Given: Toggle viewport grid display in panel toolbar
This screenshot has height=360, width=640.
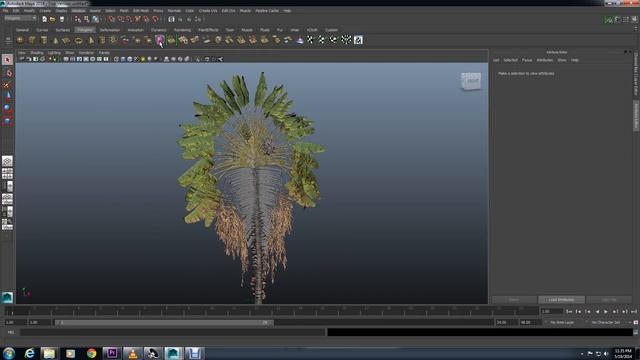Looking at the screenshot, I should pos(66,59).
